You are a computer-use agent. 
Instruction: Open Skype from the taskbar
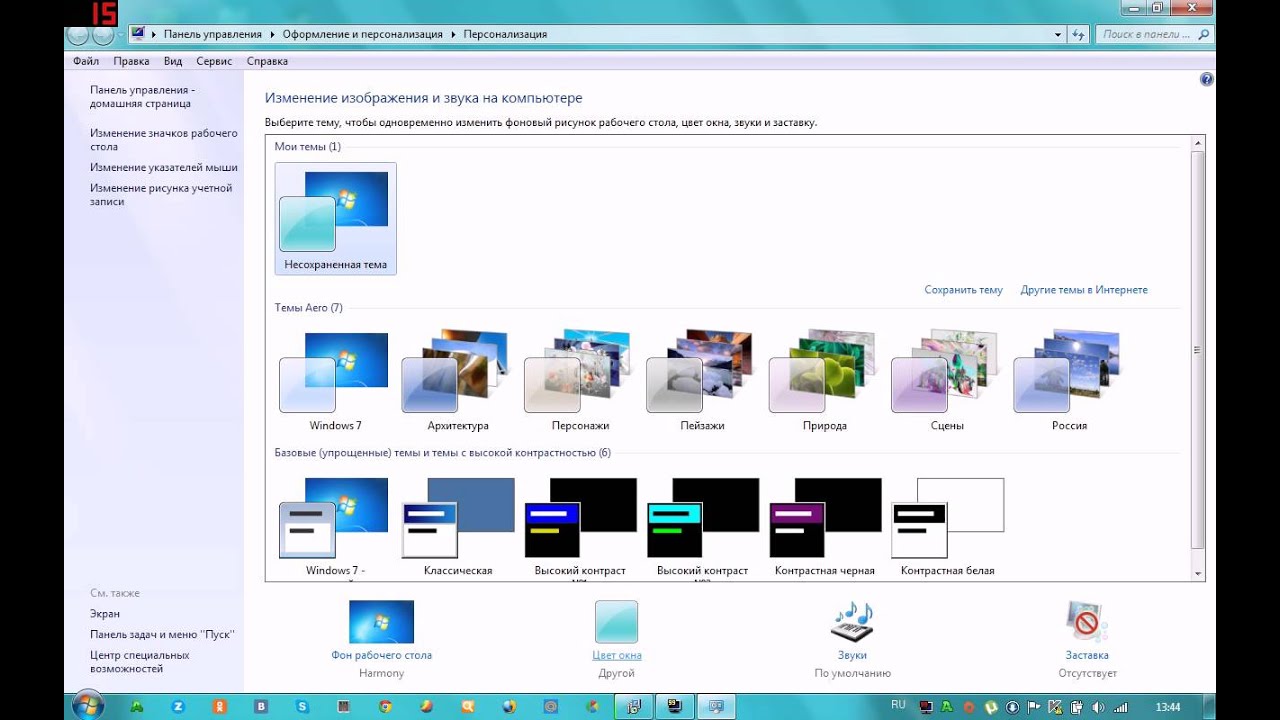tap(302, 706)
